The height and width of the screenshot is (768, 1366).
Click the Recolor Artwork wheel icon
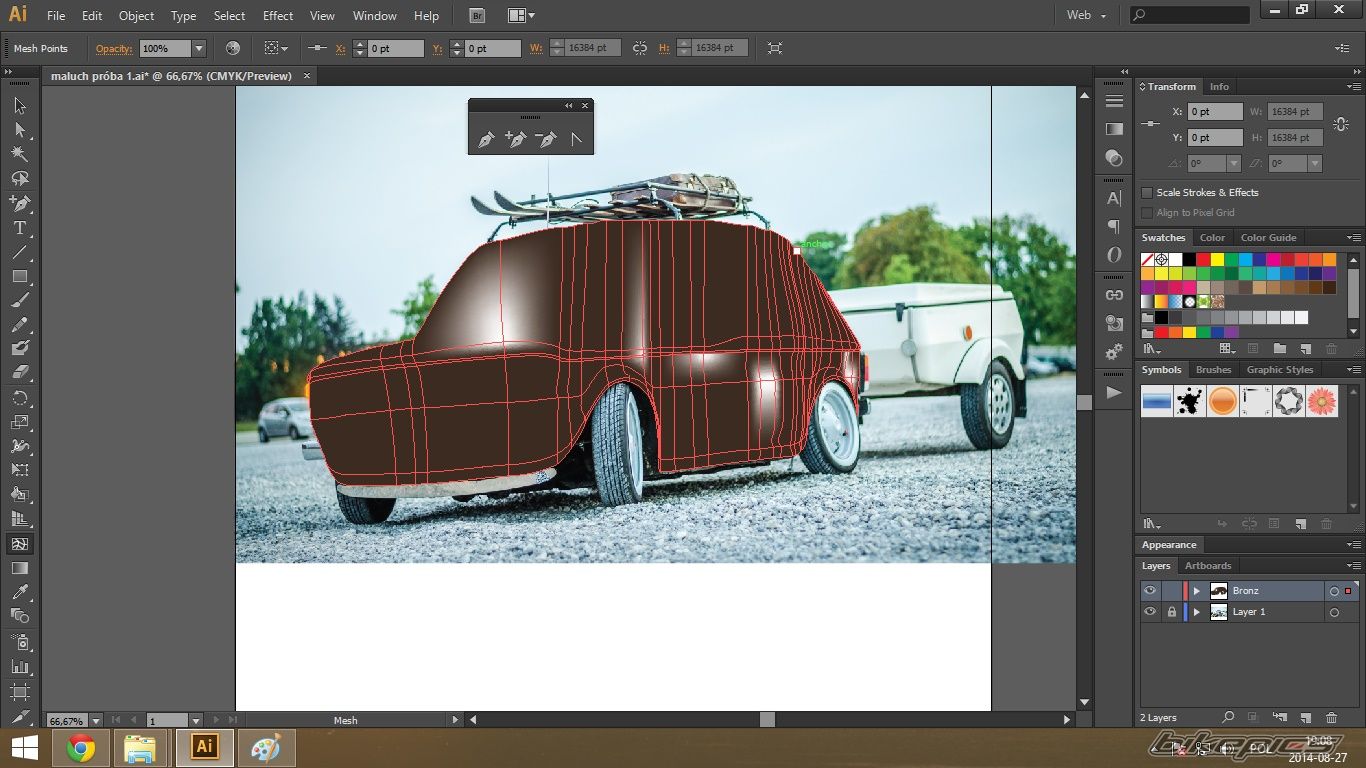233,48
